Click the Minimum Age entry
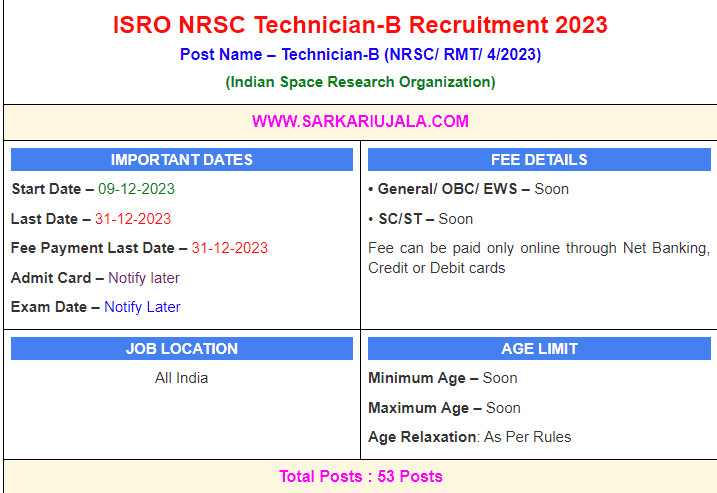 pyautogui.click(x=442, y=378)
